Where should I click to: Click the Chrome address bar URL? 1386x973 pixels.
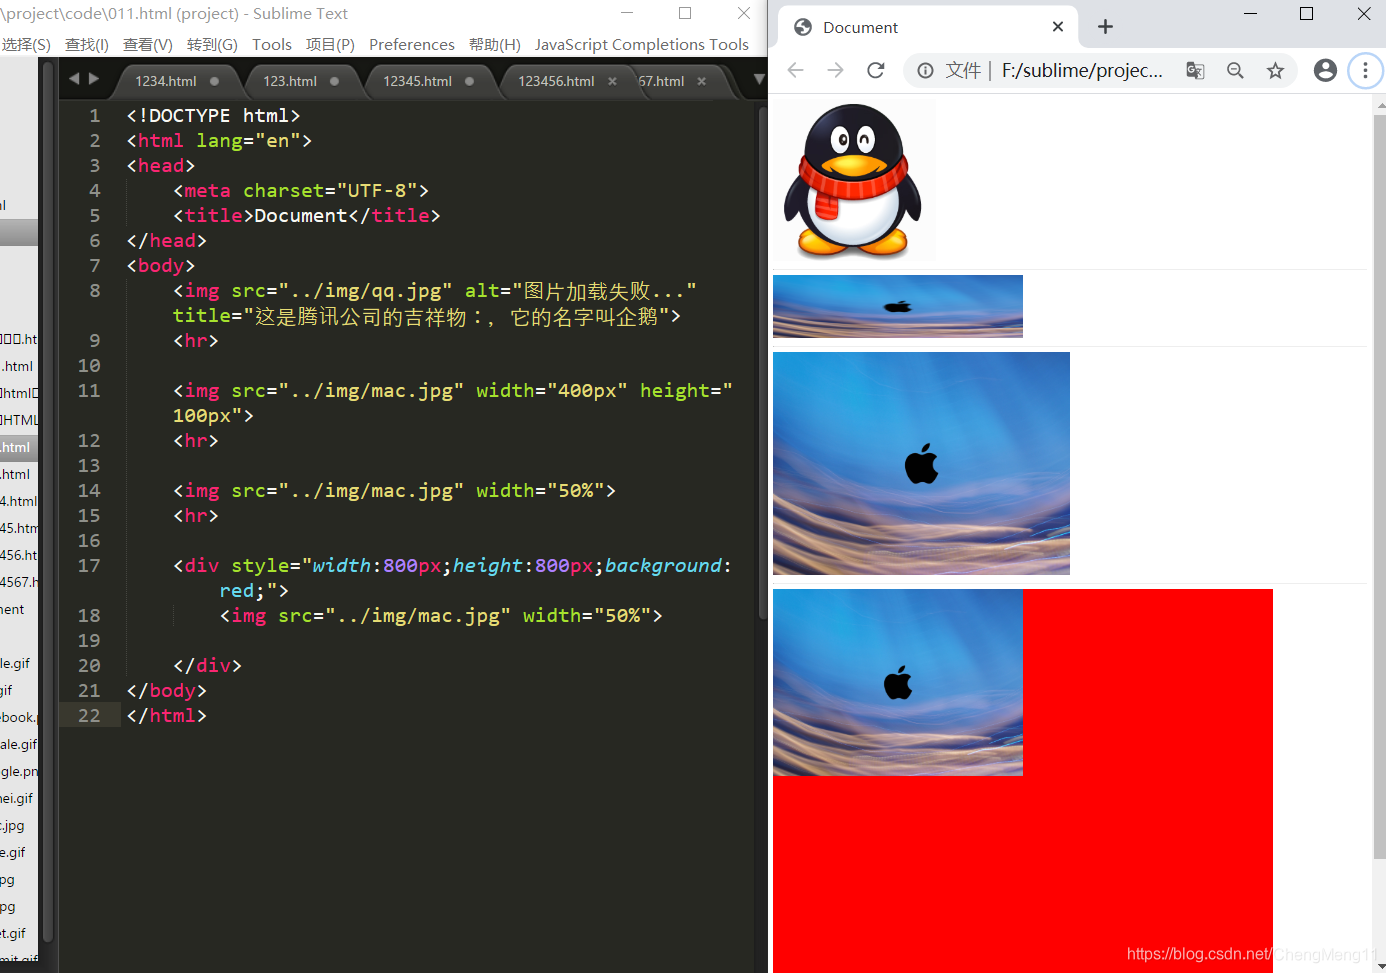1082,70
